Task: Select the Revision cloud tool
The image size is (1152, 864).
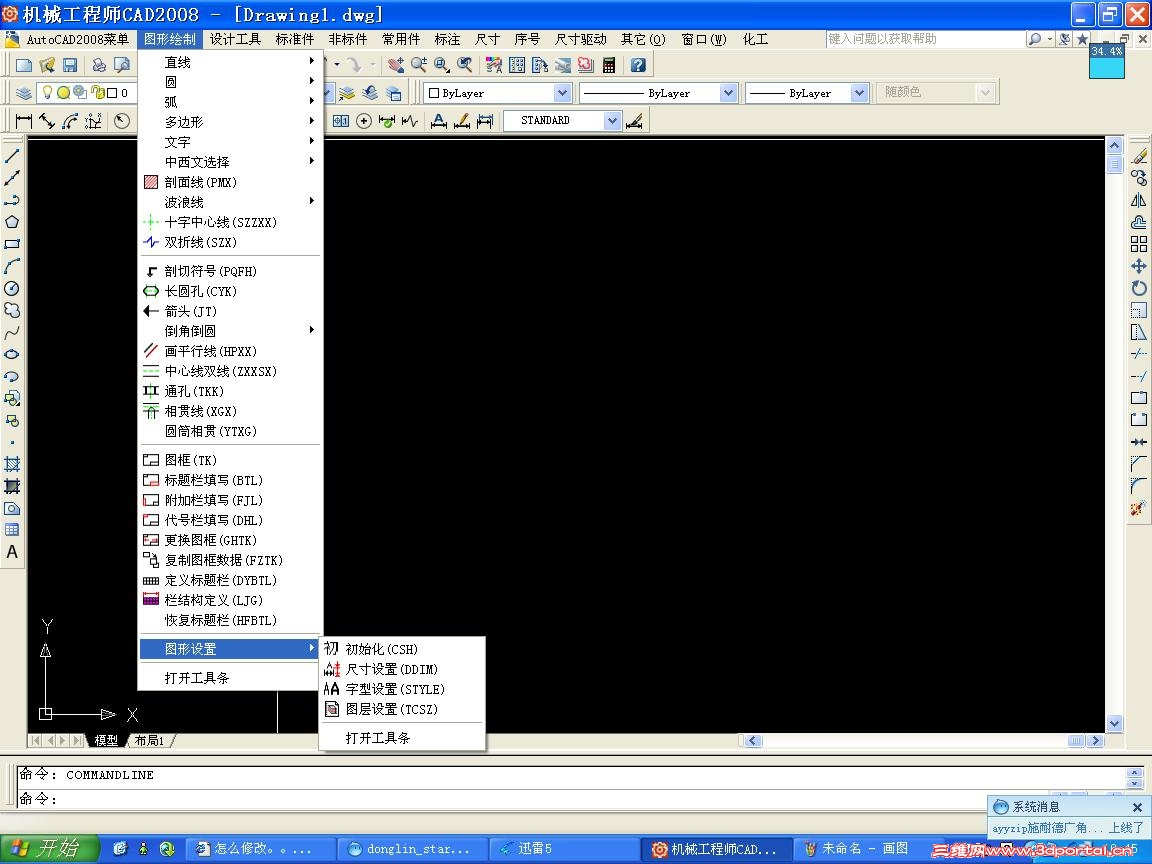Action: pyautogui.click(x=12, y=310)
